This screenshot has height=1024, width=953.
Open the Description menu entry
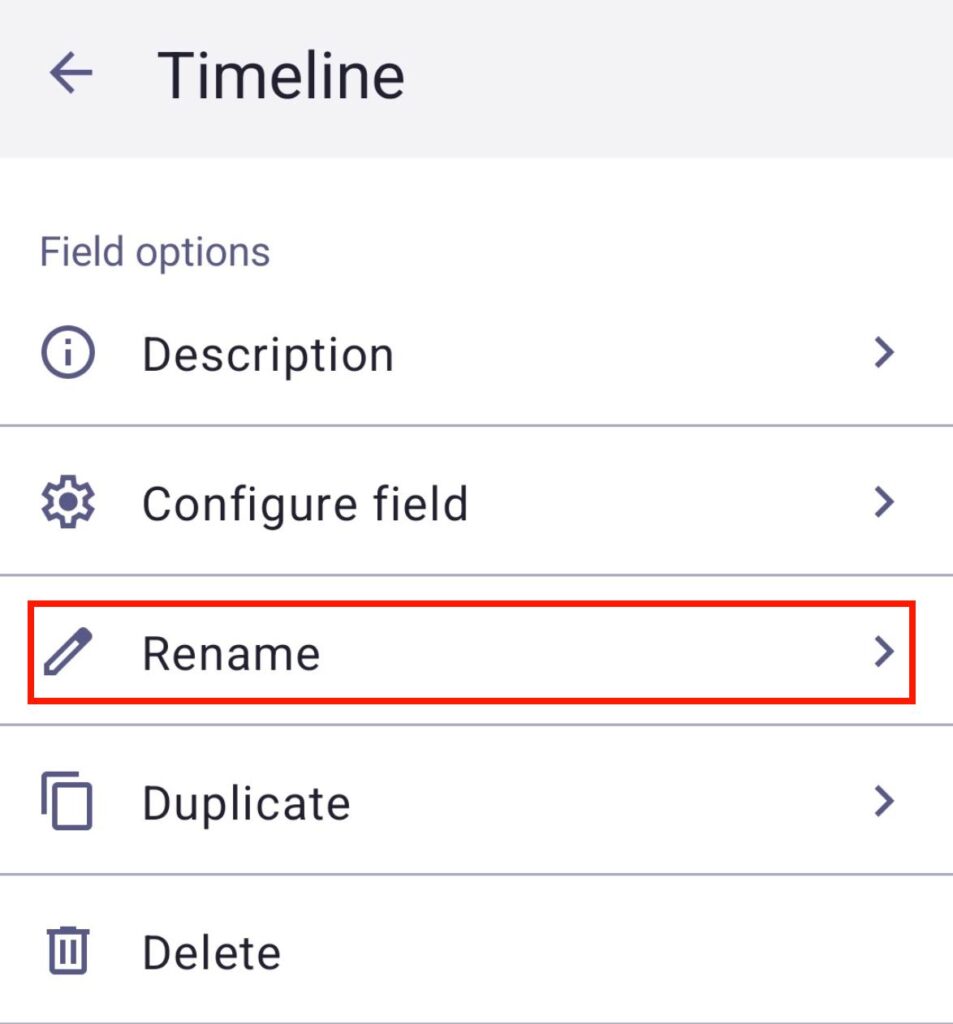[268, 355]
